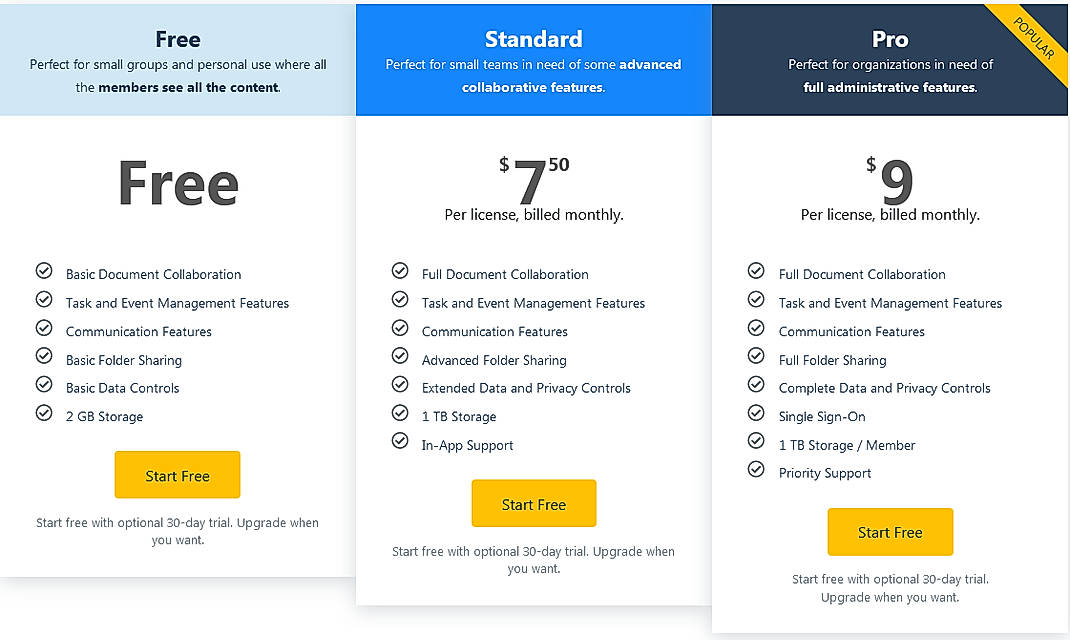Click the checkmark beside Communication Features in Free plan
1070x640 pixels.
44,327
